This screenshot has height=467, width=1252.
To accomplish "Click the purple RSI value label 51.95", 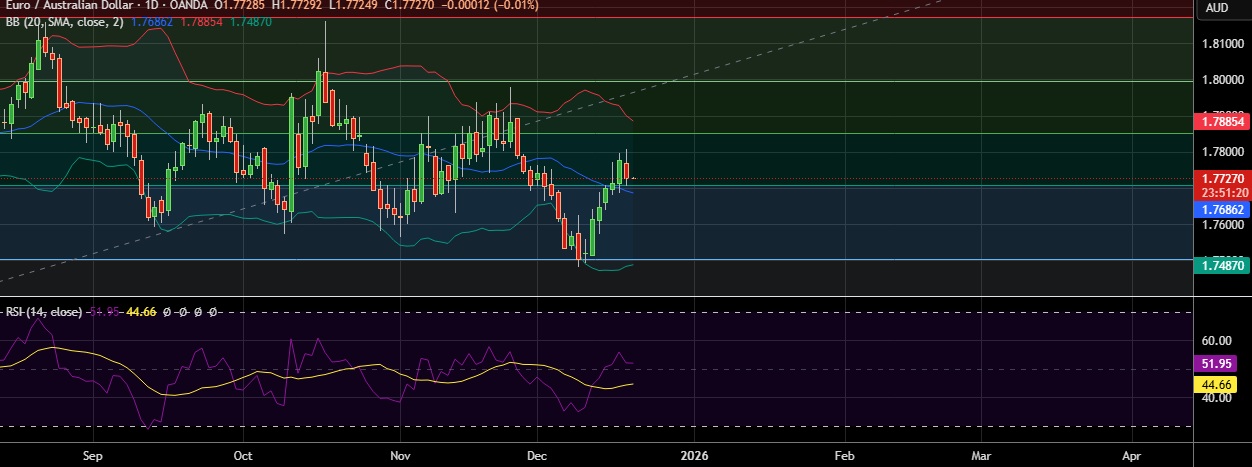I will point(1215,365).
